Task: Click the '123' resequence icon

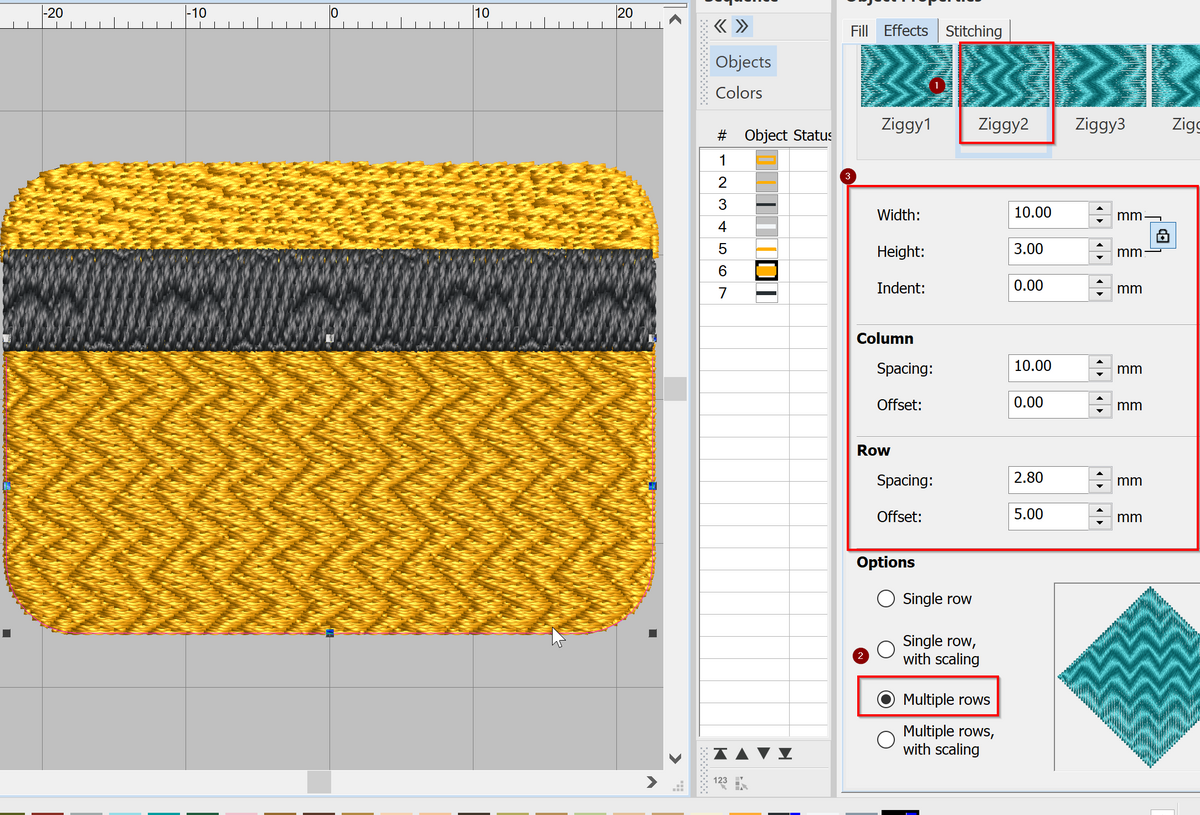Action: (720, 785)
